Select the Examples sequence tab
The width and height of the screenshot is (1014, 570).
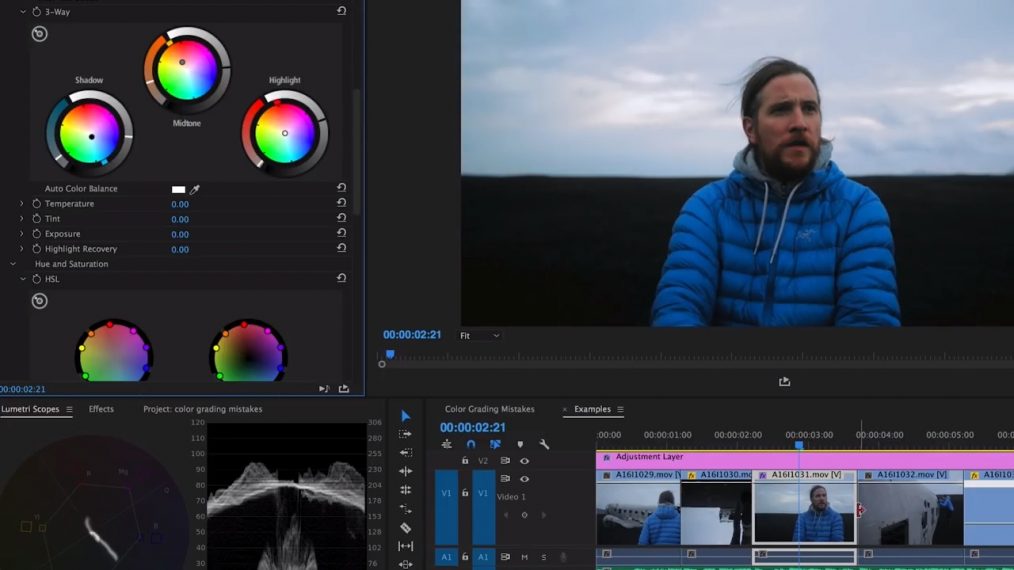click(x=592, y=409)
